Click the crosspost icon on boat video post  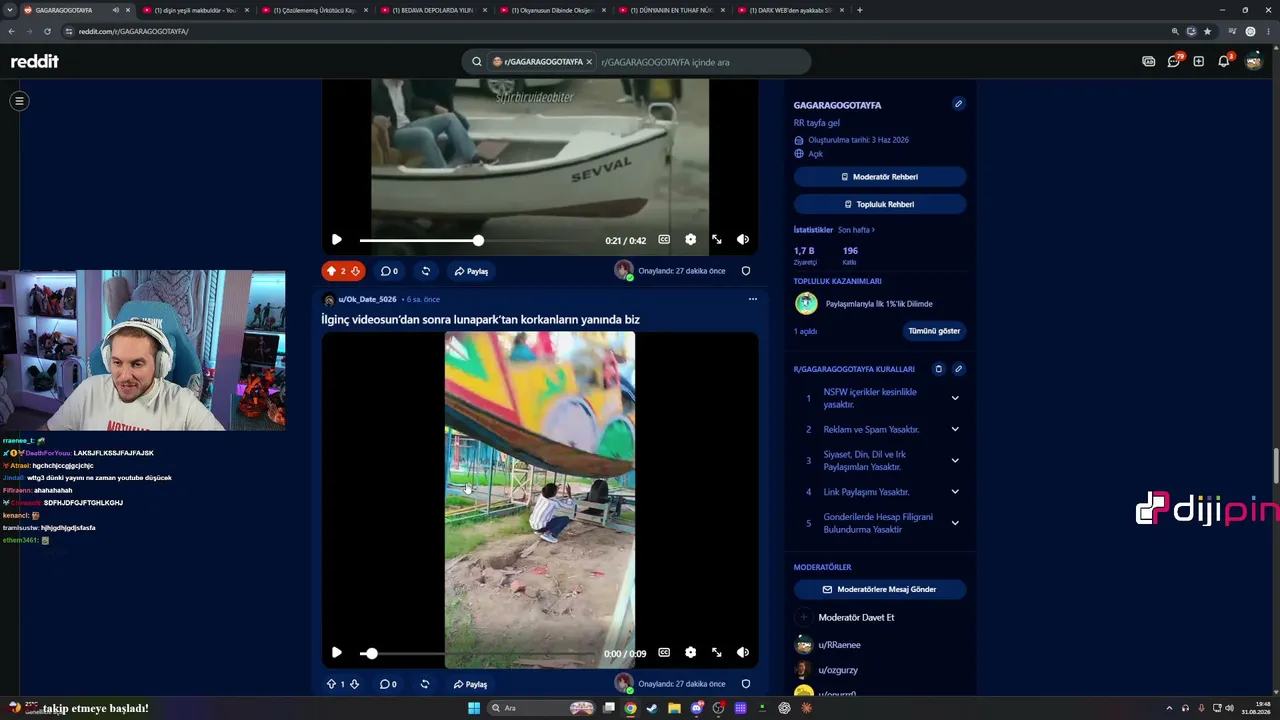[x=425, y=271]
